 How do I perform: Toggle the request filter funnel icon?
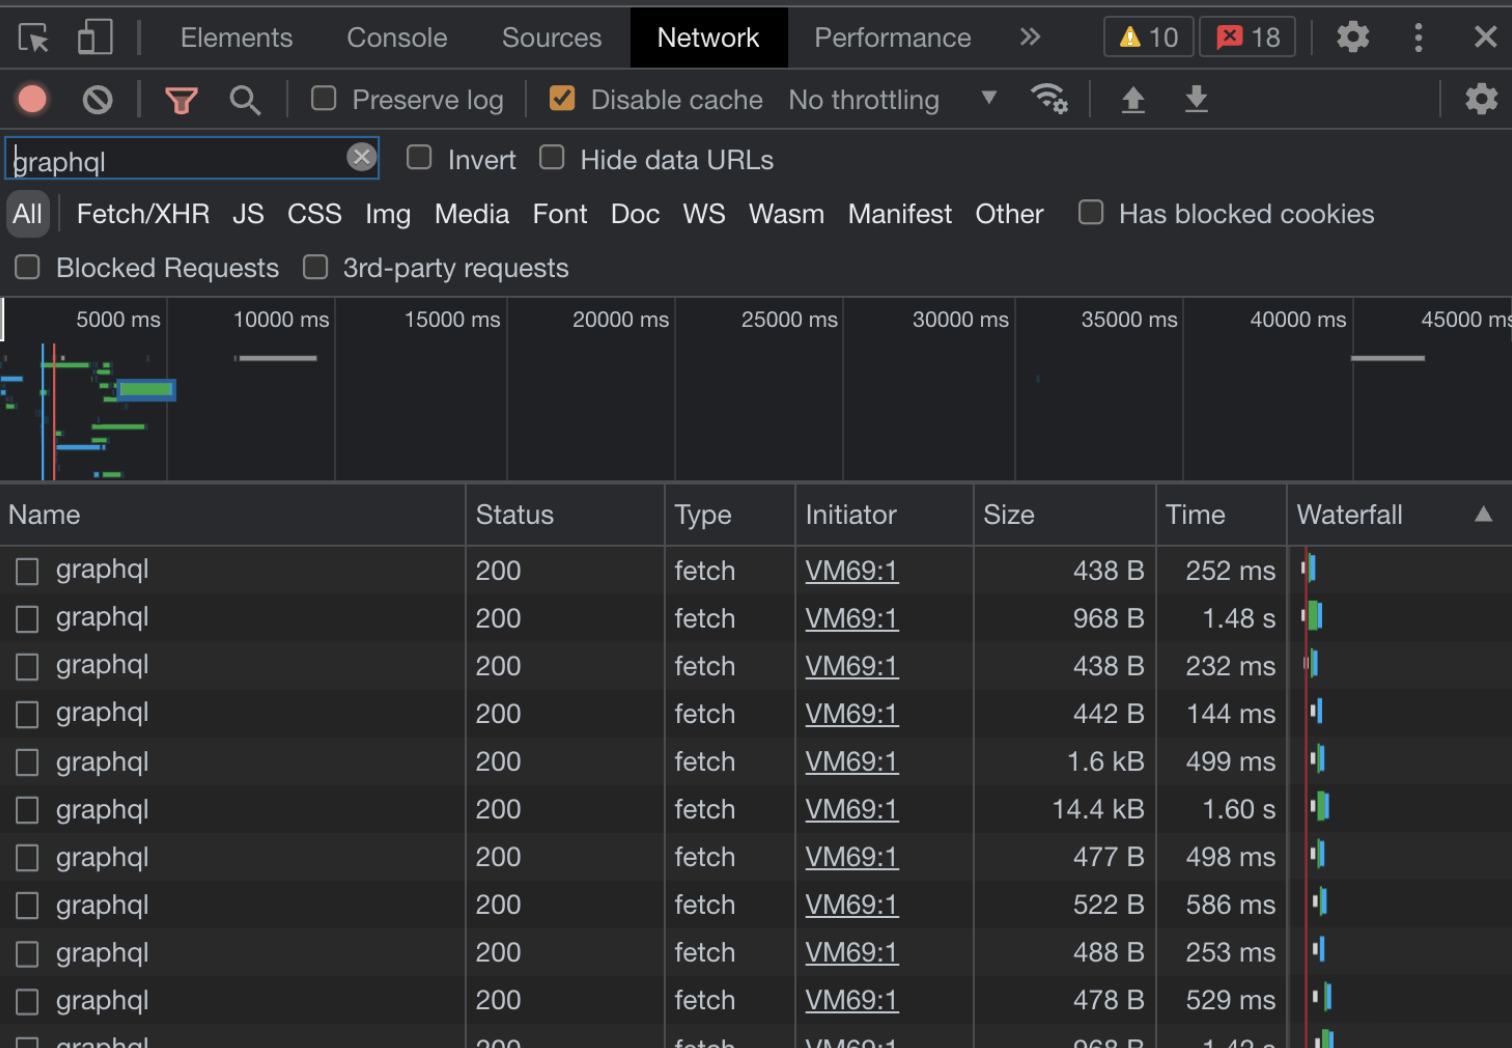tap(181, 100)
